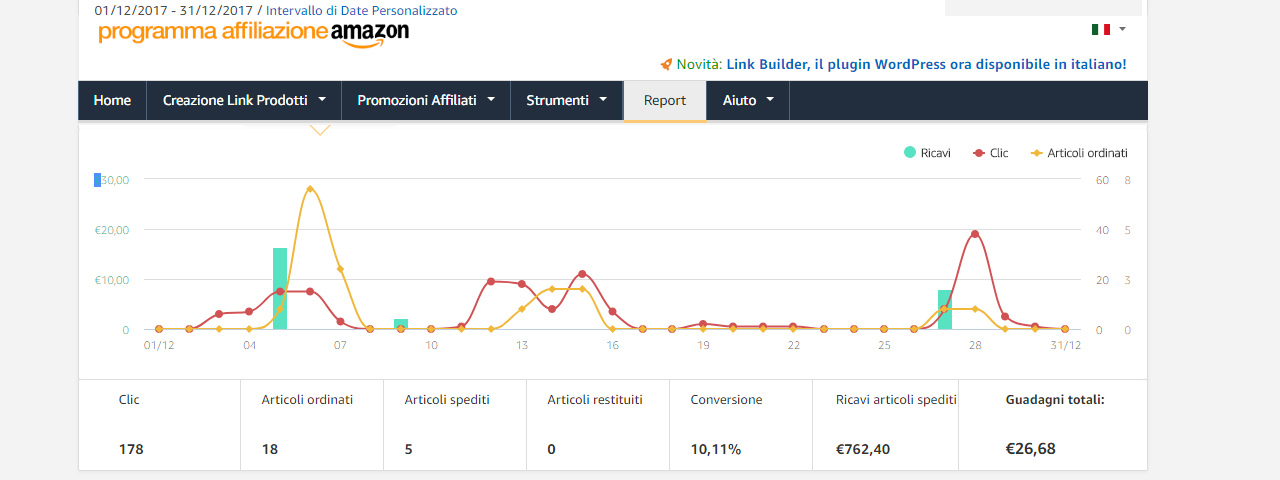Select the Ricavi articoli spediti value €762,40
This screenshot has height=480, width=1280.
coord(863,449)
